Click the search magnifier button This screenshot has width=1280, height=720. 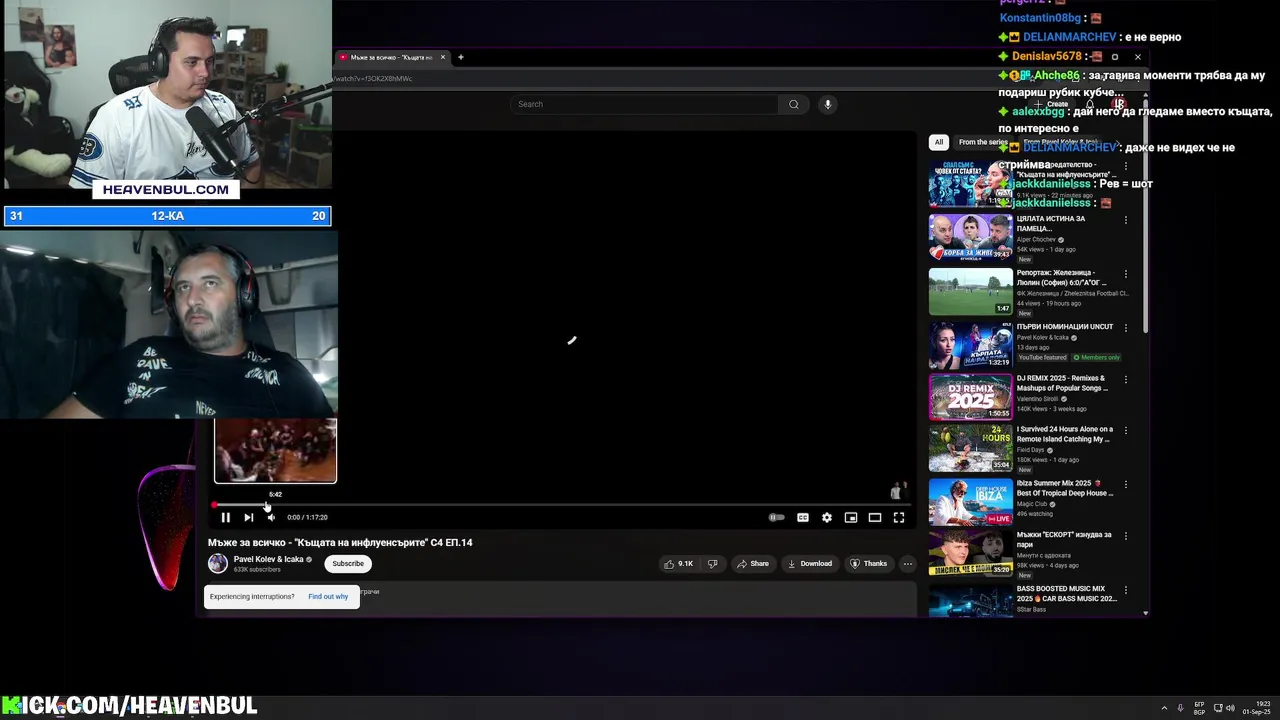(x=793, y=104)
